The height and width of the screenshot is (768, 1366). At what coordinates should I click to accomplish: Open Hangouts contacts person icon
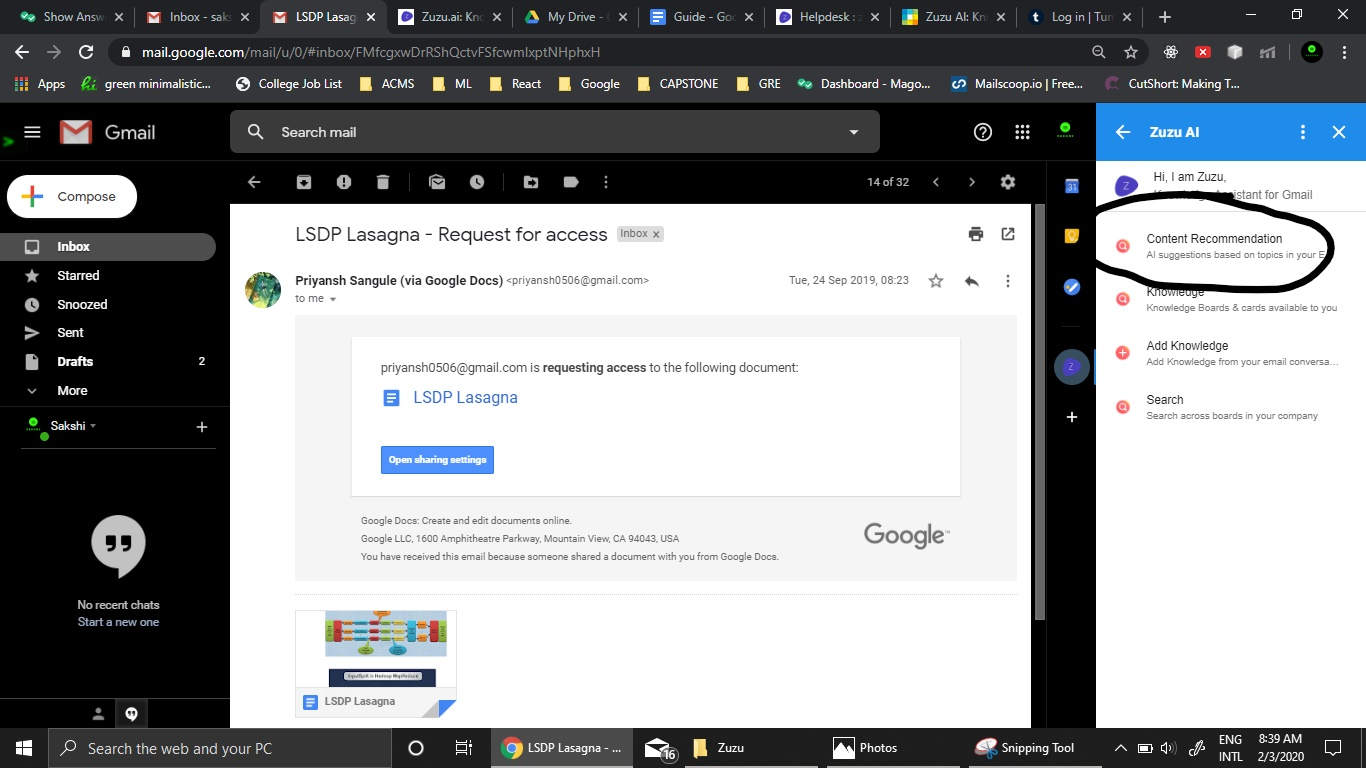click(98, 714)
